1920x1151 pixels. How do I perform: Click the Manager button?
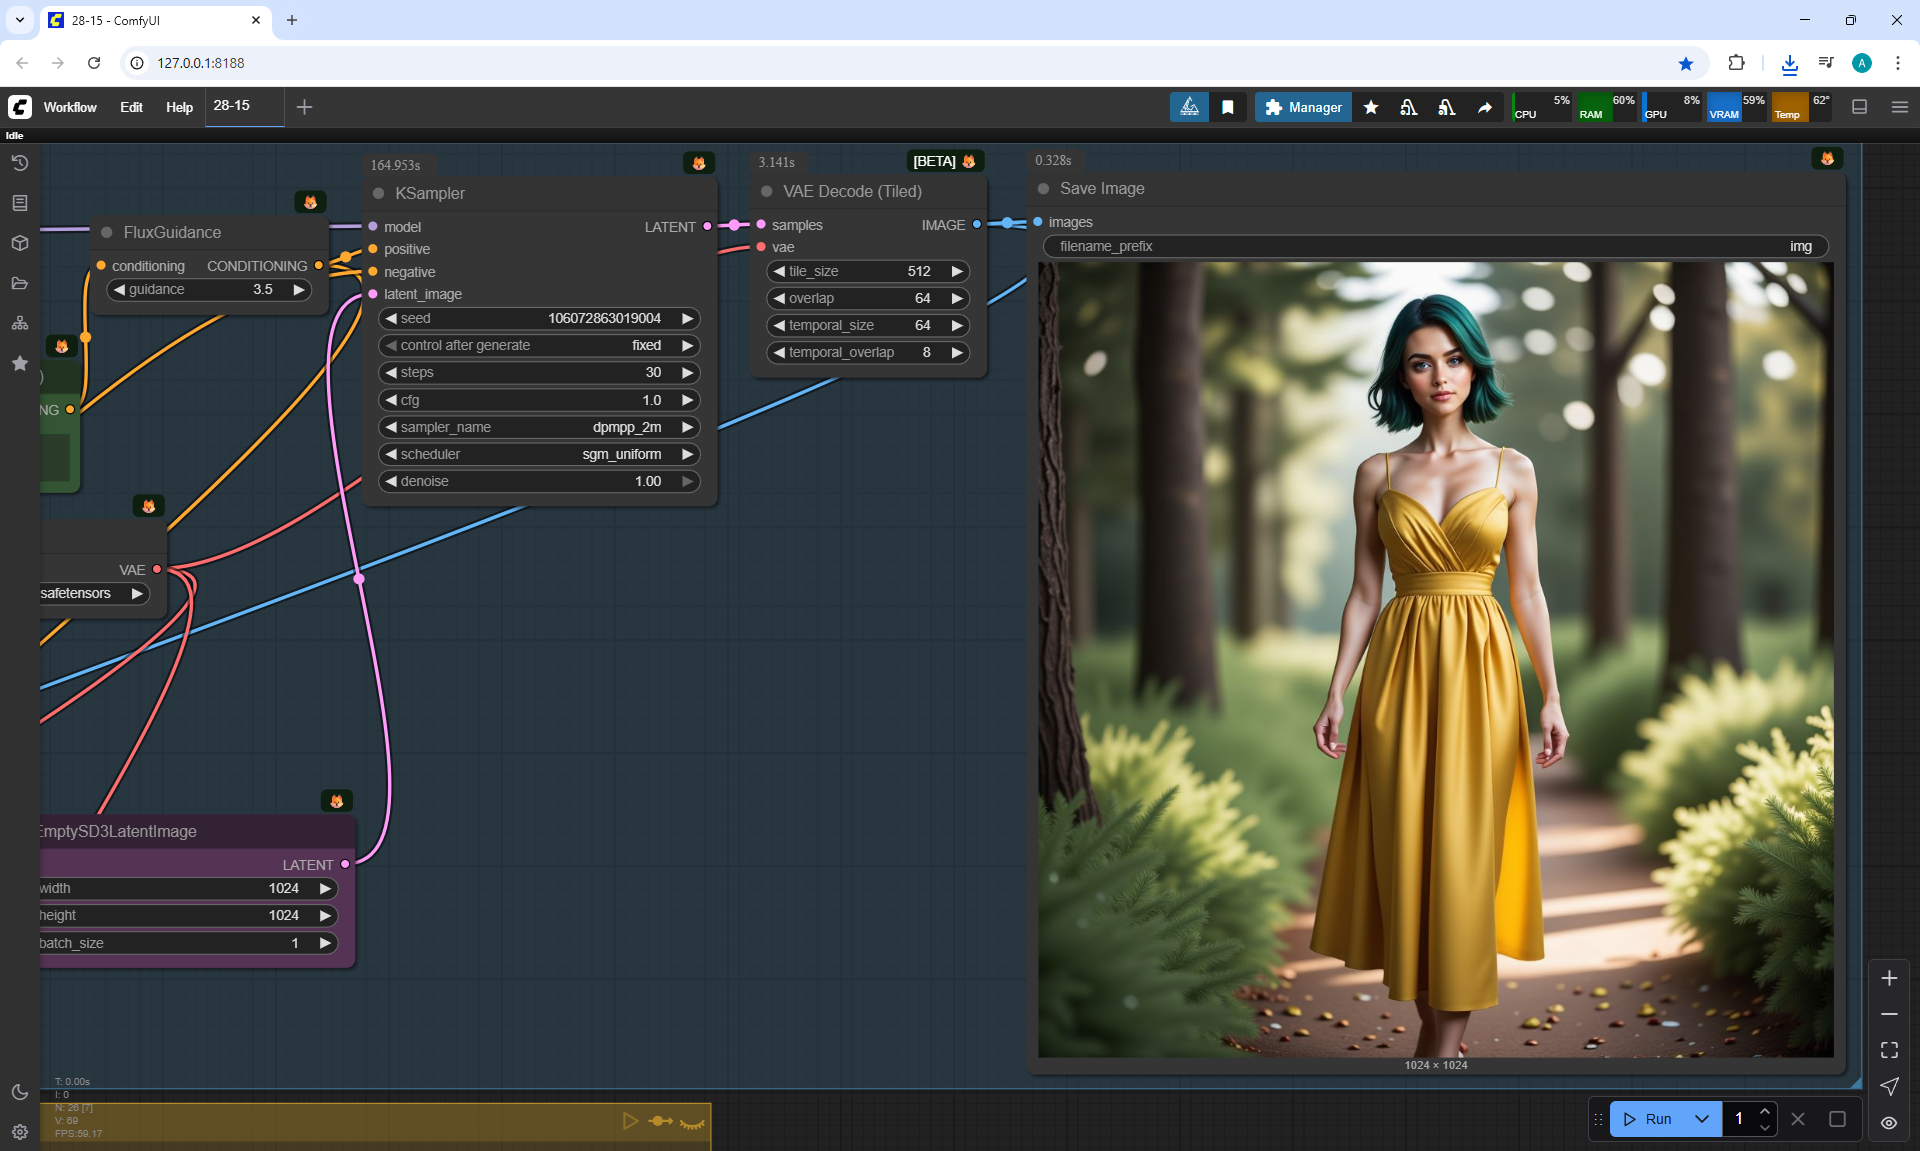1303,107
